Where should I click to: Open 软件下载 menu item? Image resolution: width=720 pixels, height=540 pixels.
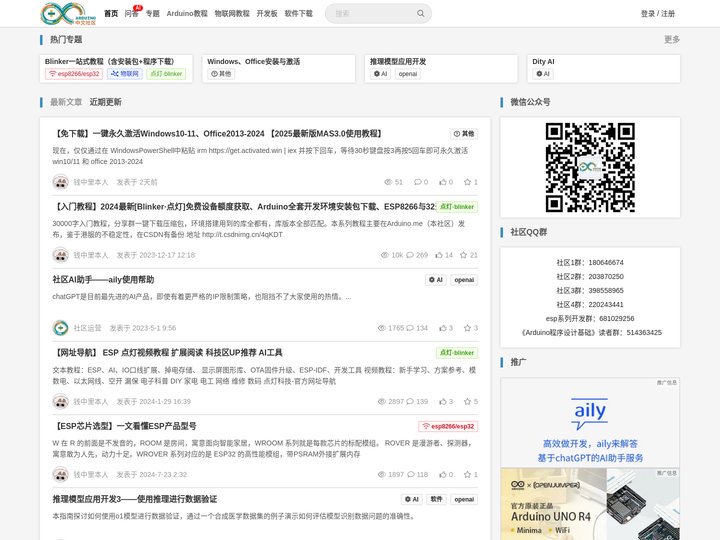click(298, 13)
